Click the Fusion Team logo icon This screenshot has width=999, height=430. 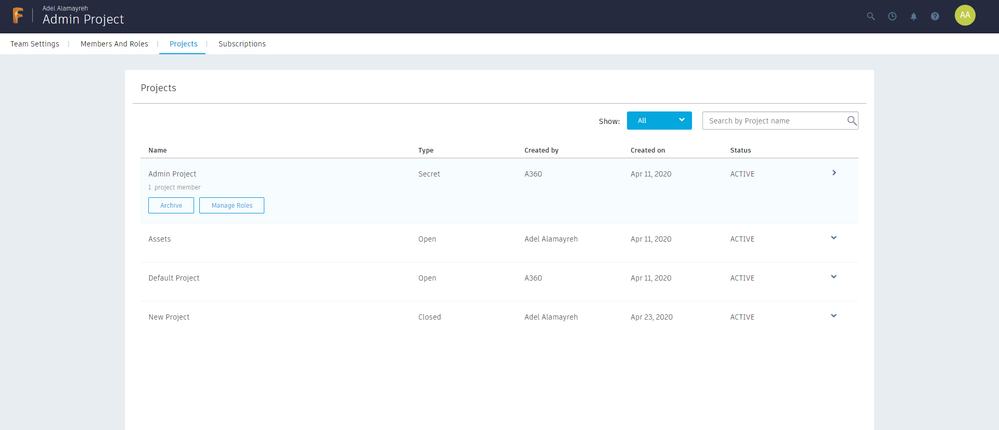coord(18,16)
